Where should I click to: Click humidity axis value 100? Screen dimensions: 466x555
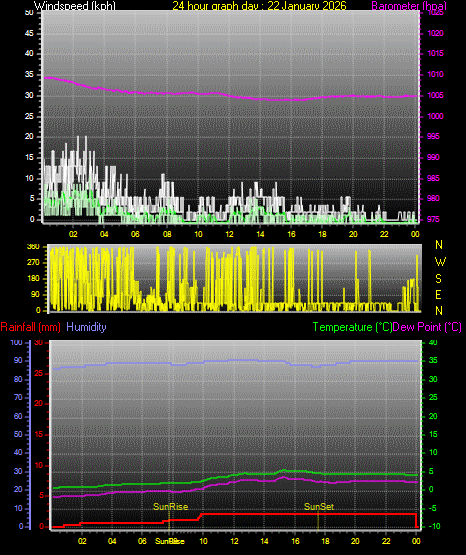tap(17, 342)
